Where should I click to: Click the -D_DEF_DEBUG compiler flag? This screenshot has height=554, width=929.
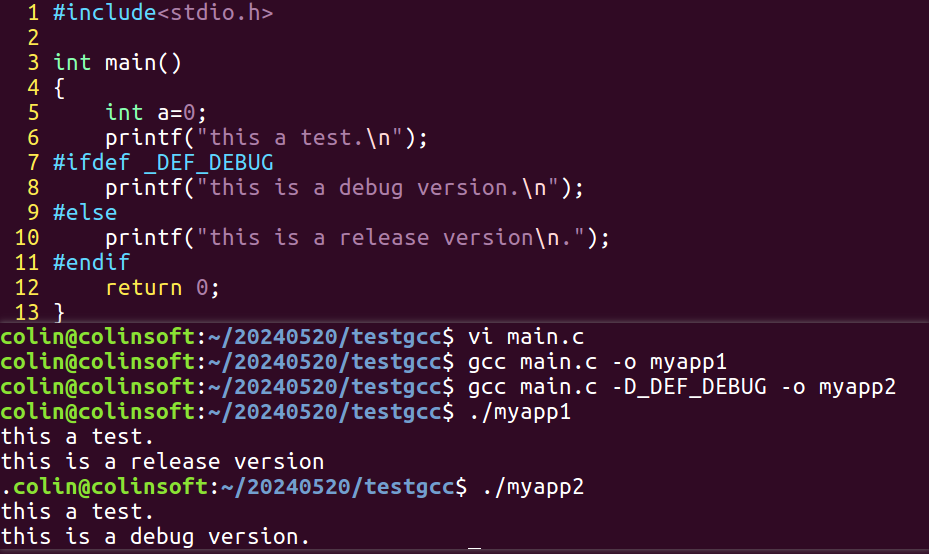(689, 387)
